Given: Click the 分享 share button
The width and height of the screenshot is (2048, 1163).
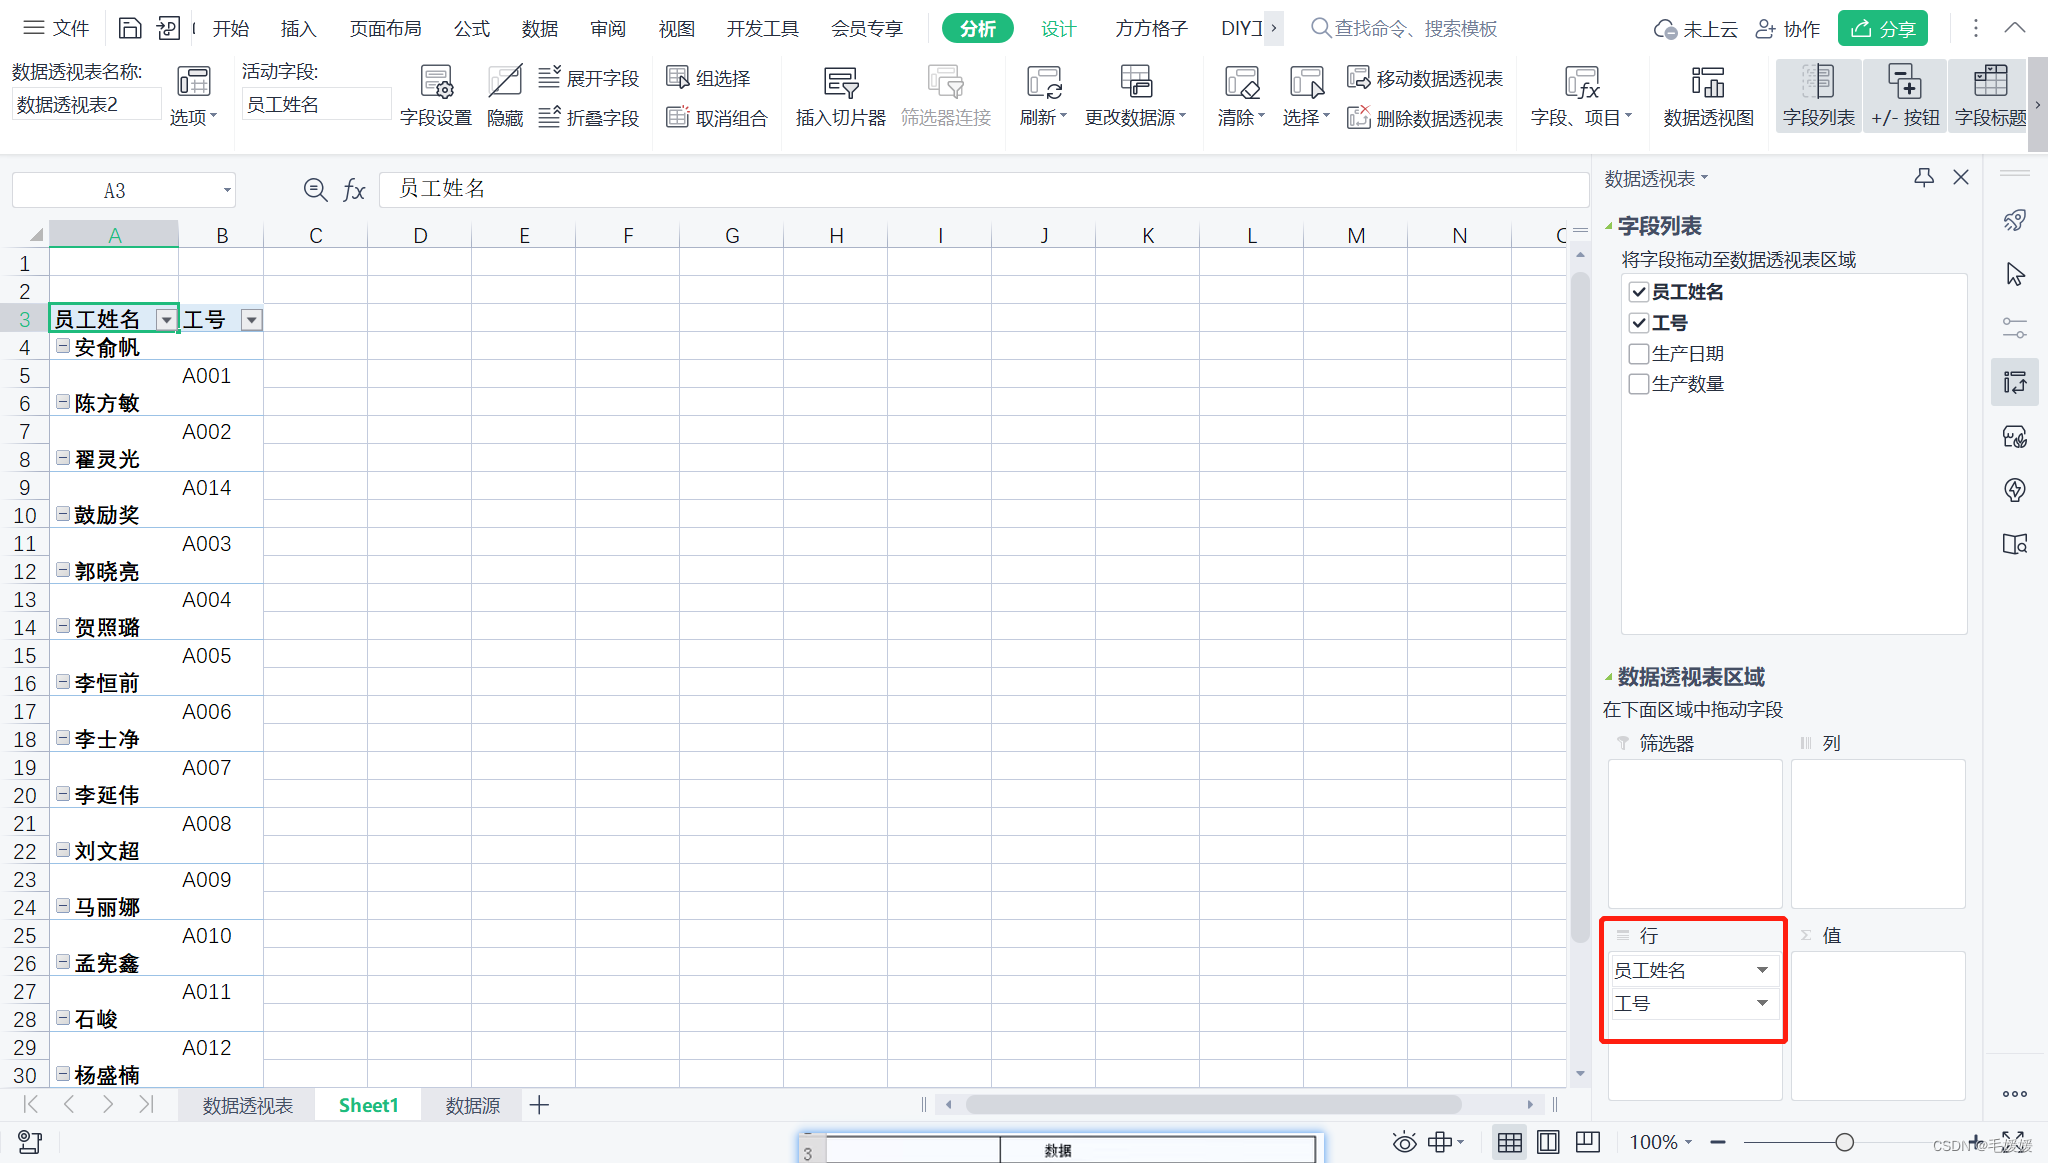Looking at the screenshot, I should pos(1883,29).
